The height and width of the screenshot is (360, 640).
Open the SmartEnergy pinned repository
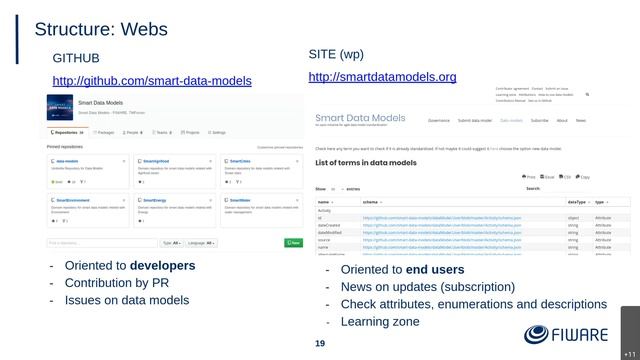(155, 200)
